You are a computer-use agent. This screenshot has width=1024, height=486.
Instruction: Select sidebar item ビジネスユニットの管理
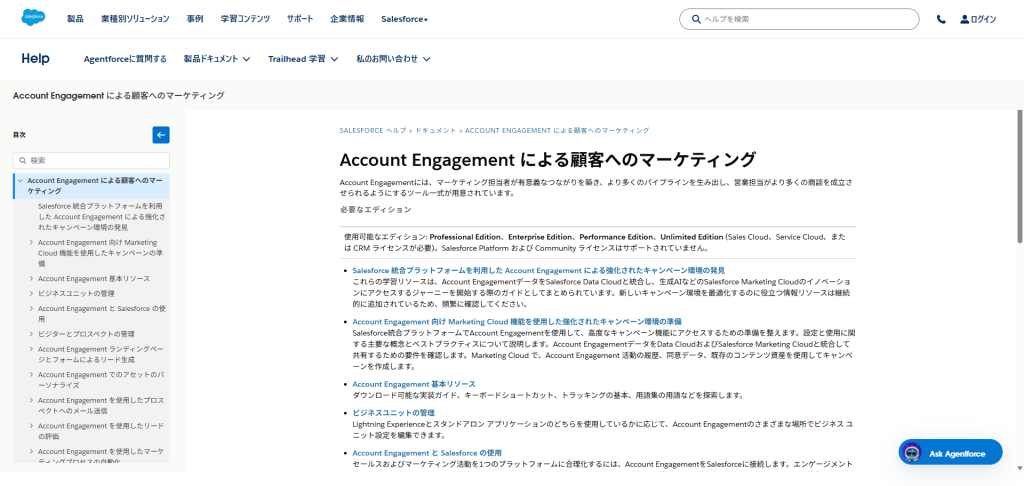click(x=76, y=294)
